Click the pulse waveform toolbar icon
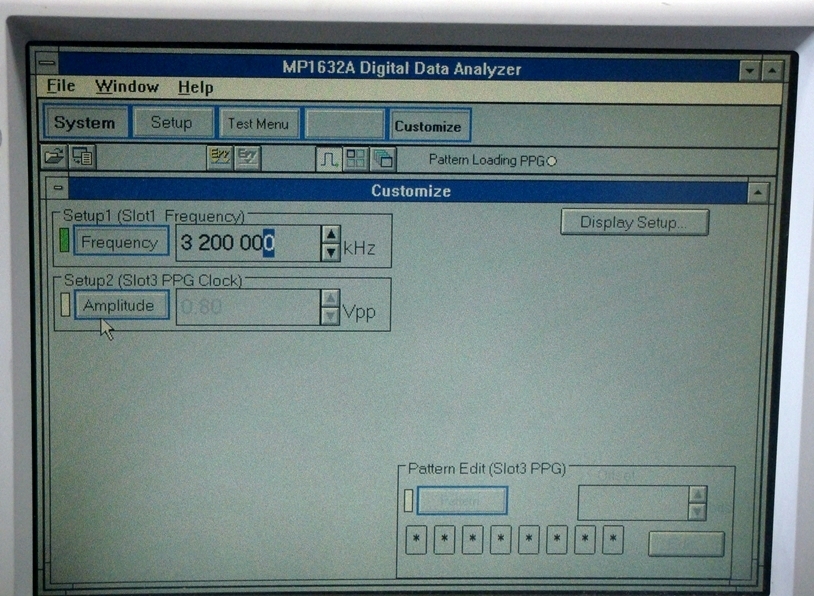This screenshot has width=814, height=596. (329, 159)
